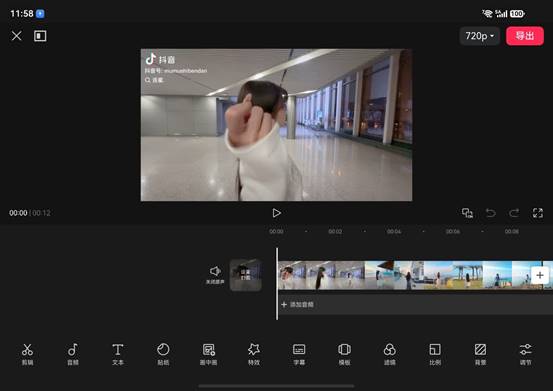
Task: Tap the battery indicator in status bar
Action: (517, 14)
